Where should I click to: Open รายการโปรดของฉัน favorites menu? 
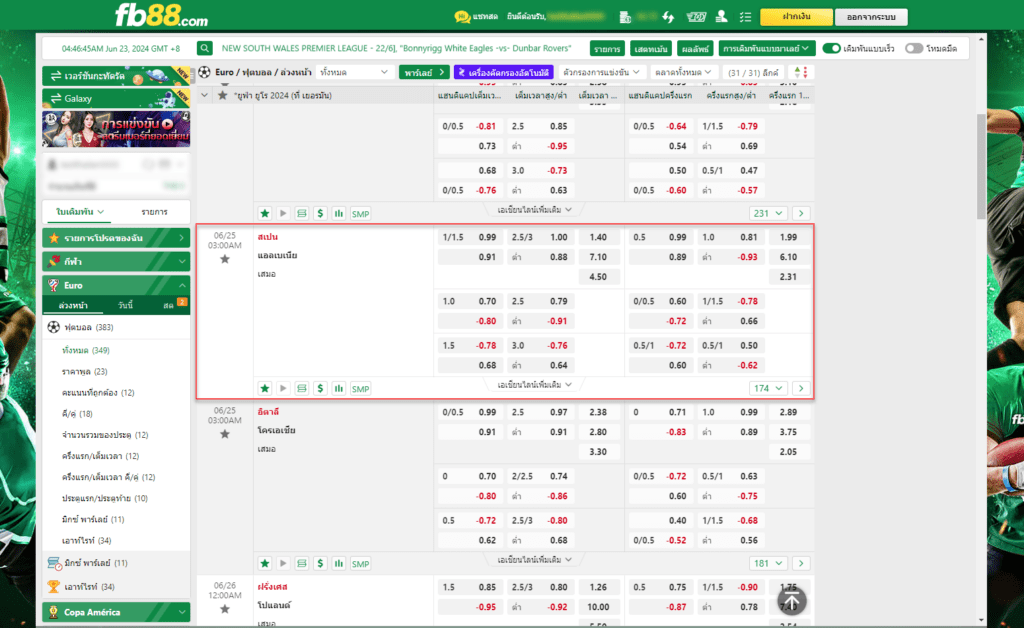[x=116, y=238]
